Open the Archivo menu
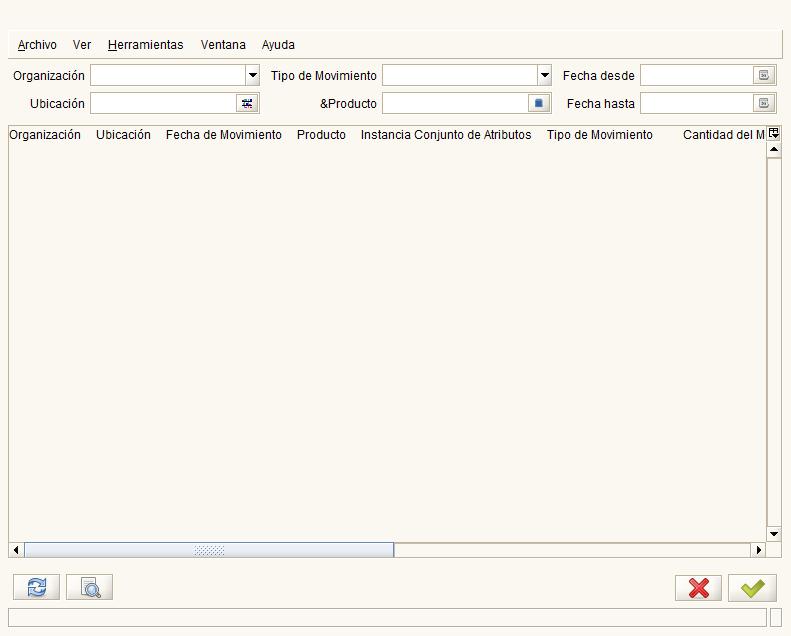This screenshot has width=791, height=636. point(37,45)
